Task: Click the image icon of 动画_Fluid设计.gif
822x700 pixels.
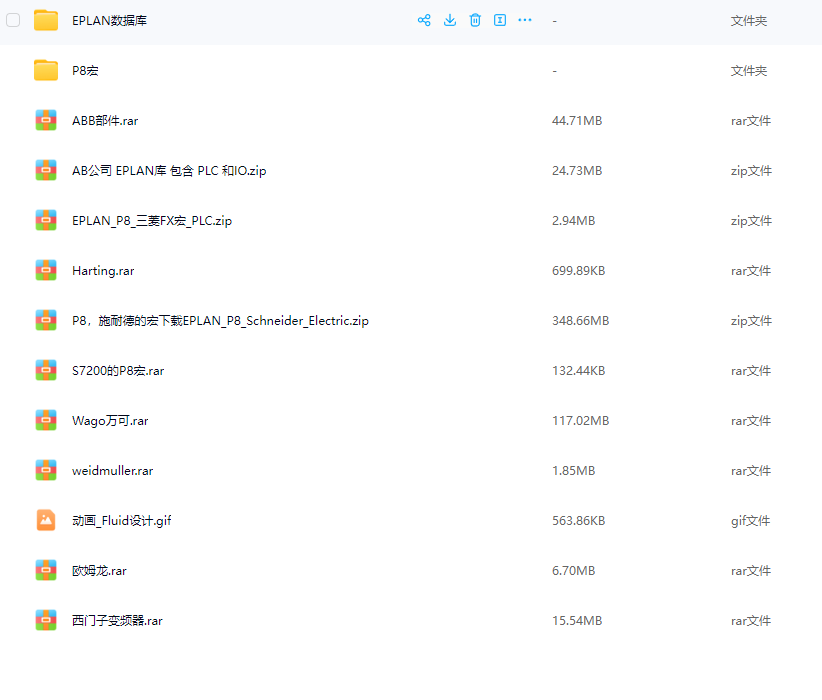Action: point(46,520)
